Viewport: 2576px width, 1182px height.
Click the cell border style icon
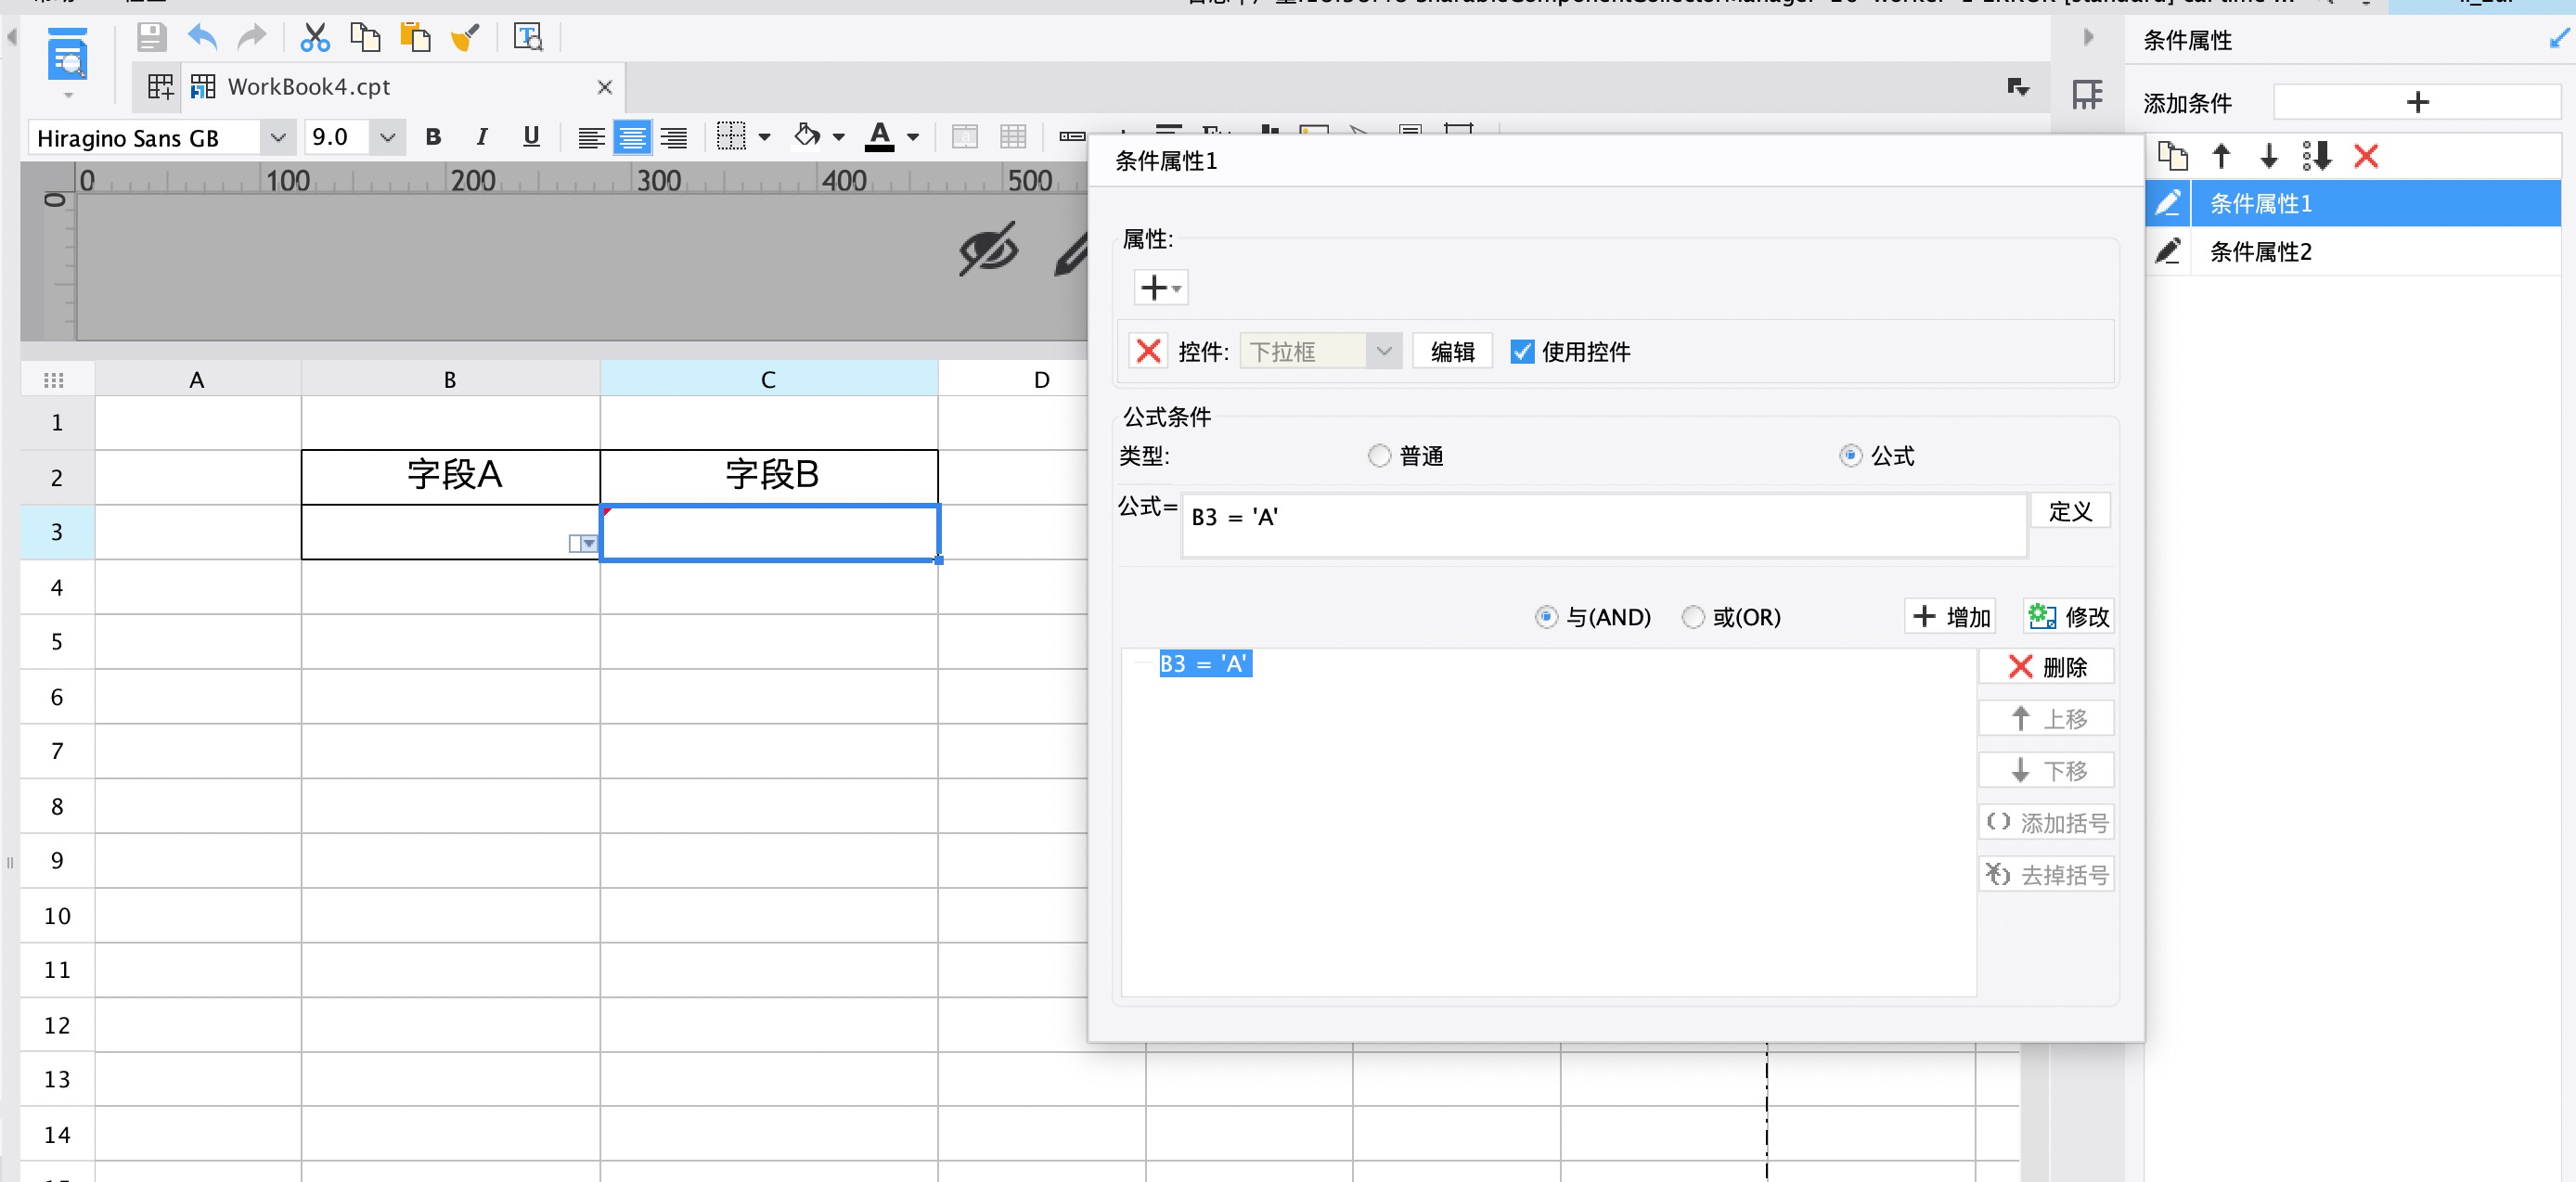pos(731,137)
